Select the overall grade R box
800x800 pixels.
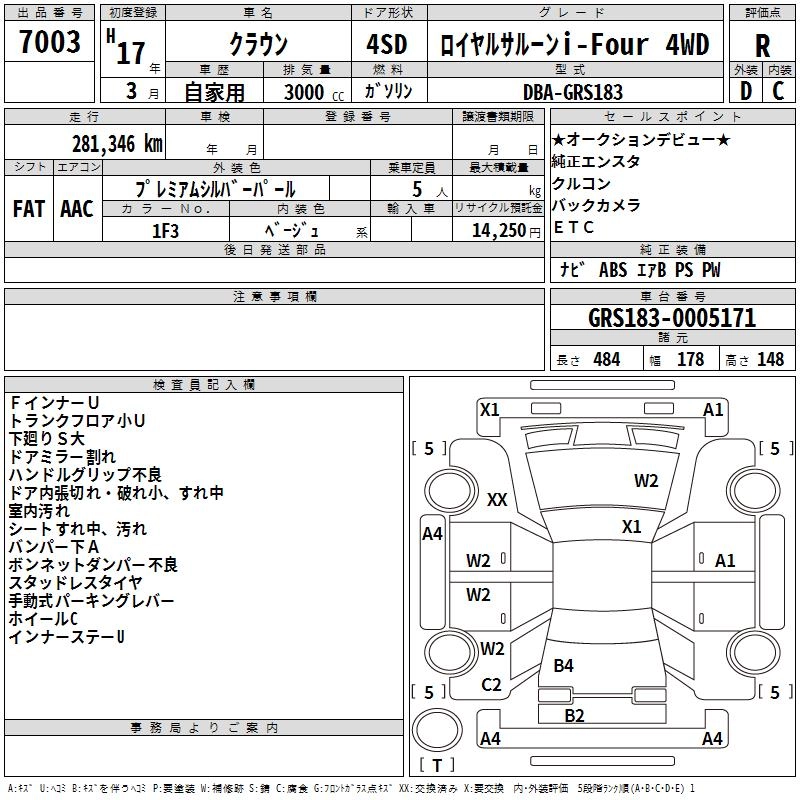(762, 45)
